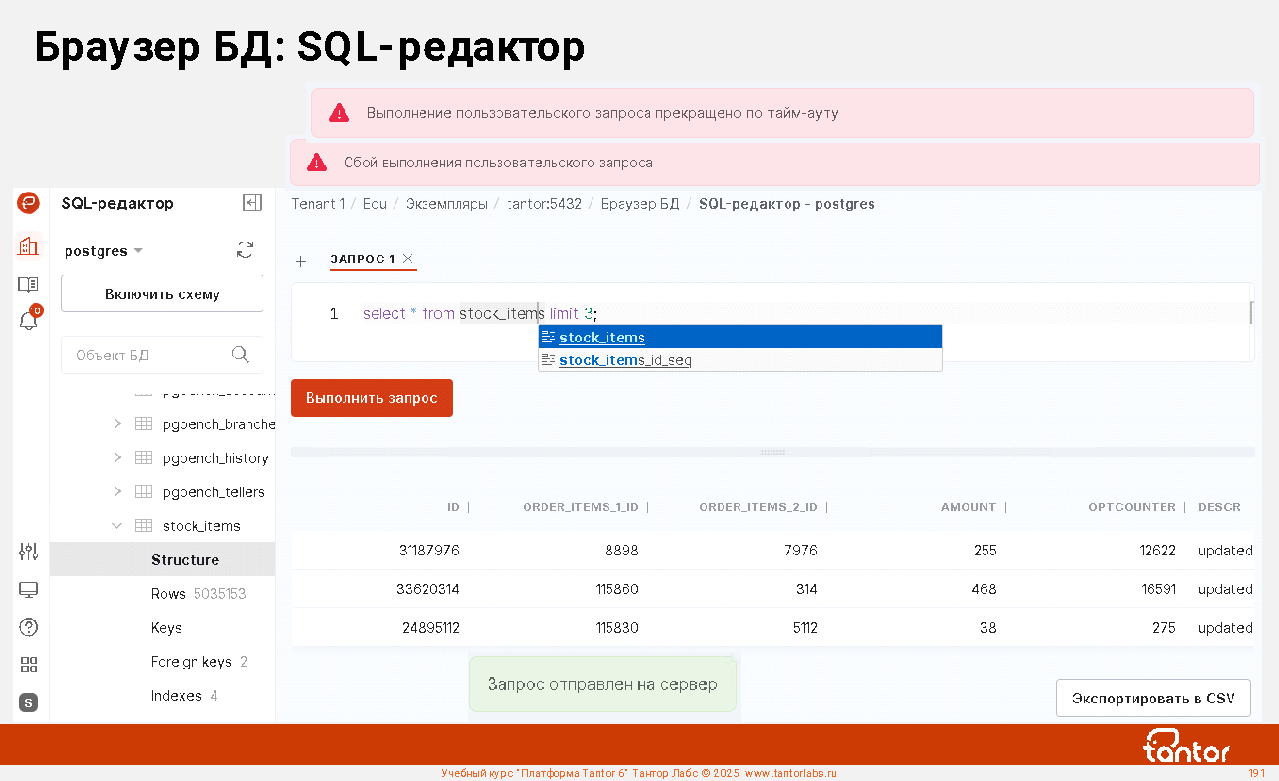Click the Объект БД search field
The width and height of the screenshot is (1279, 781).
150,355
